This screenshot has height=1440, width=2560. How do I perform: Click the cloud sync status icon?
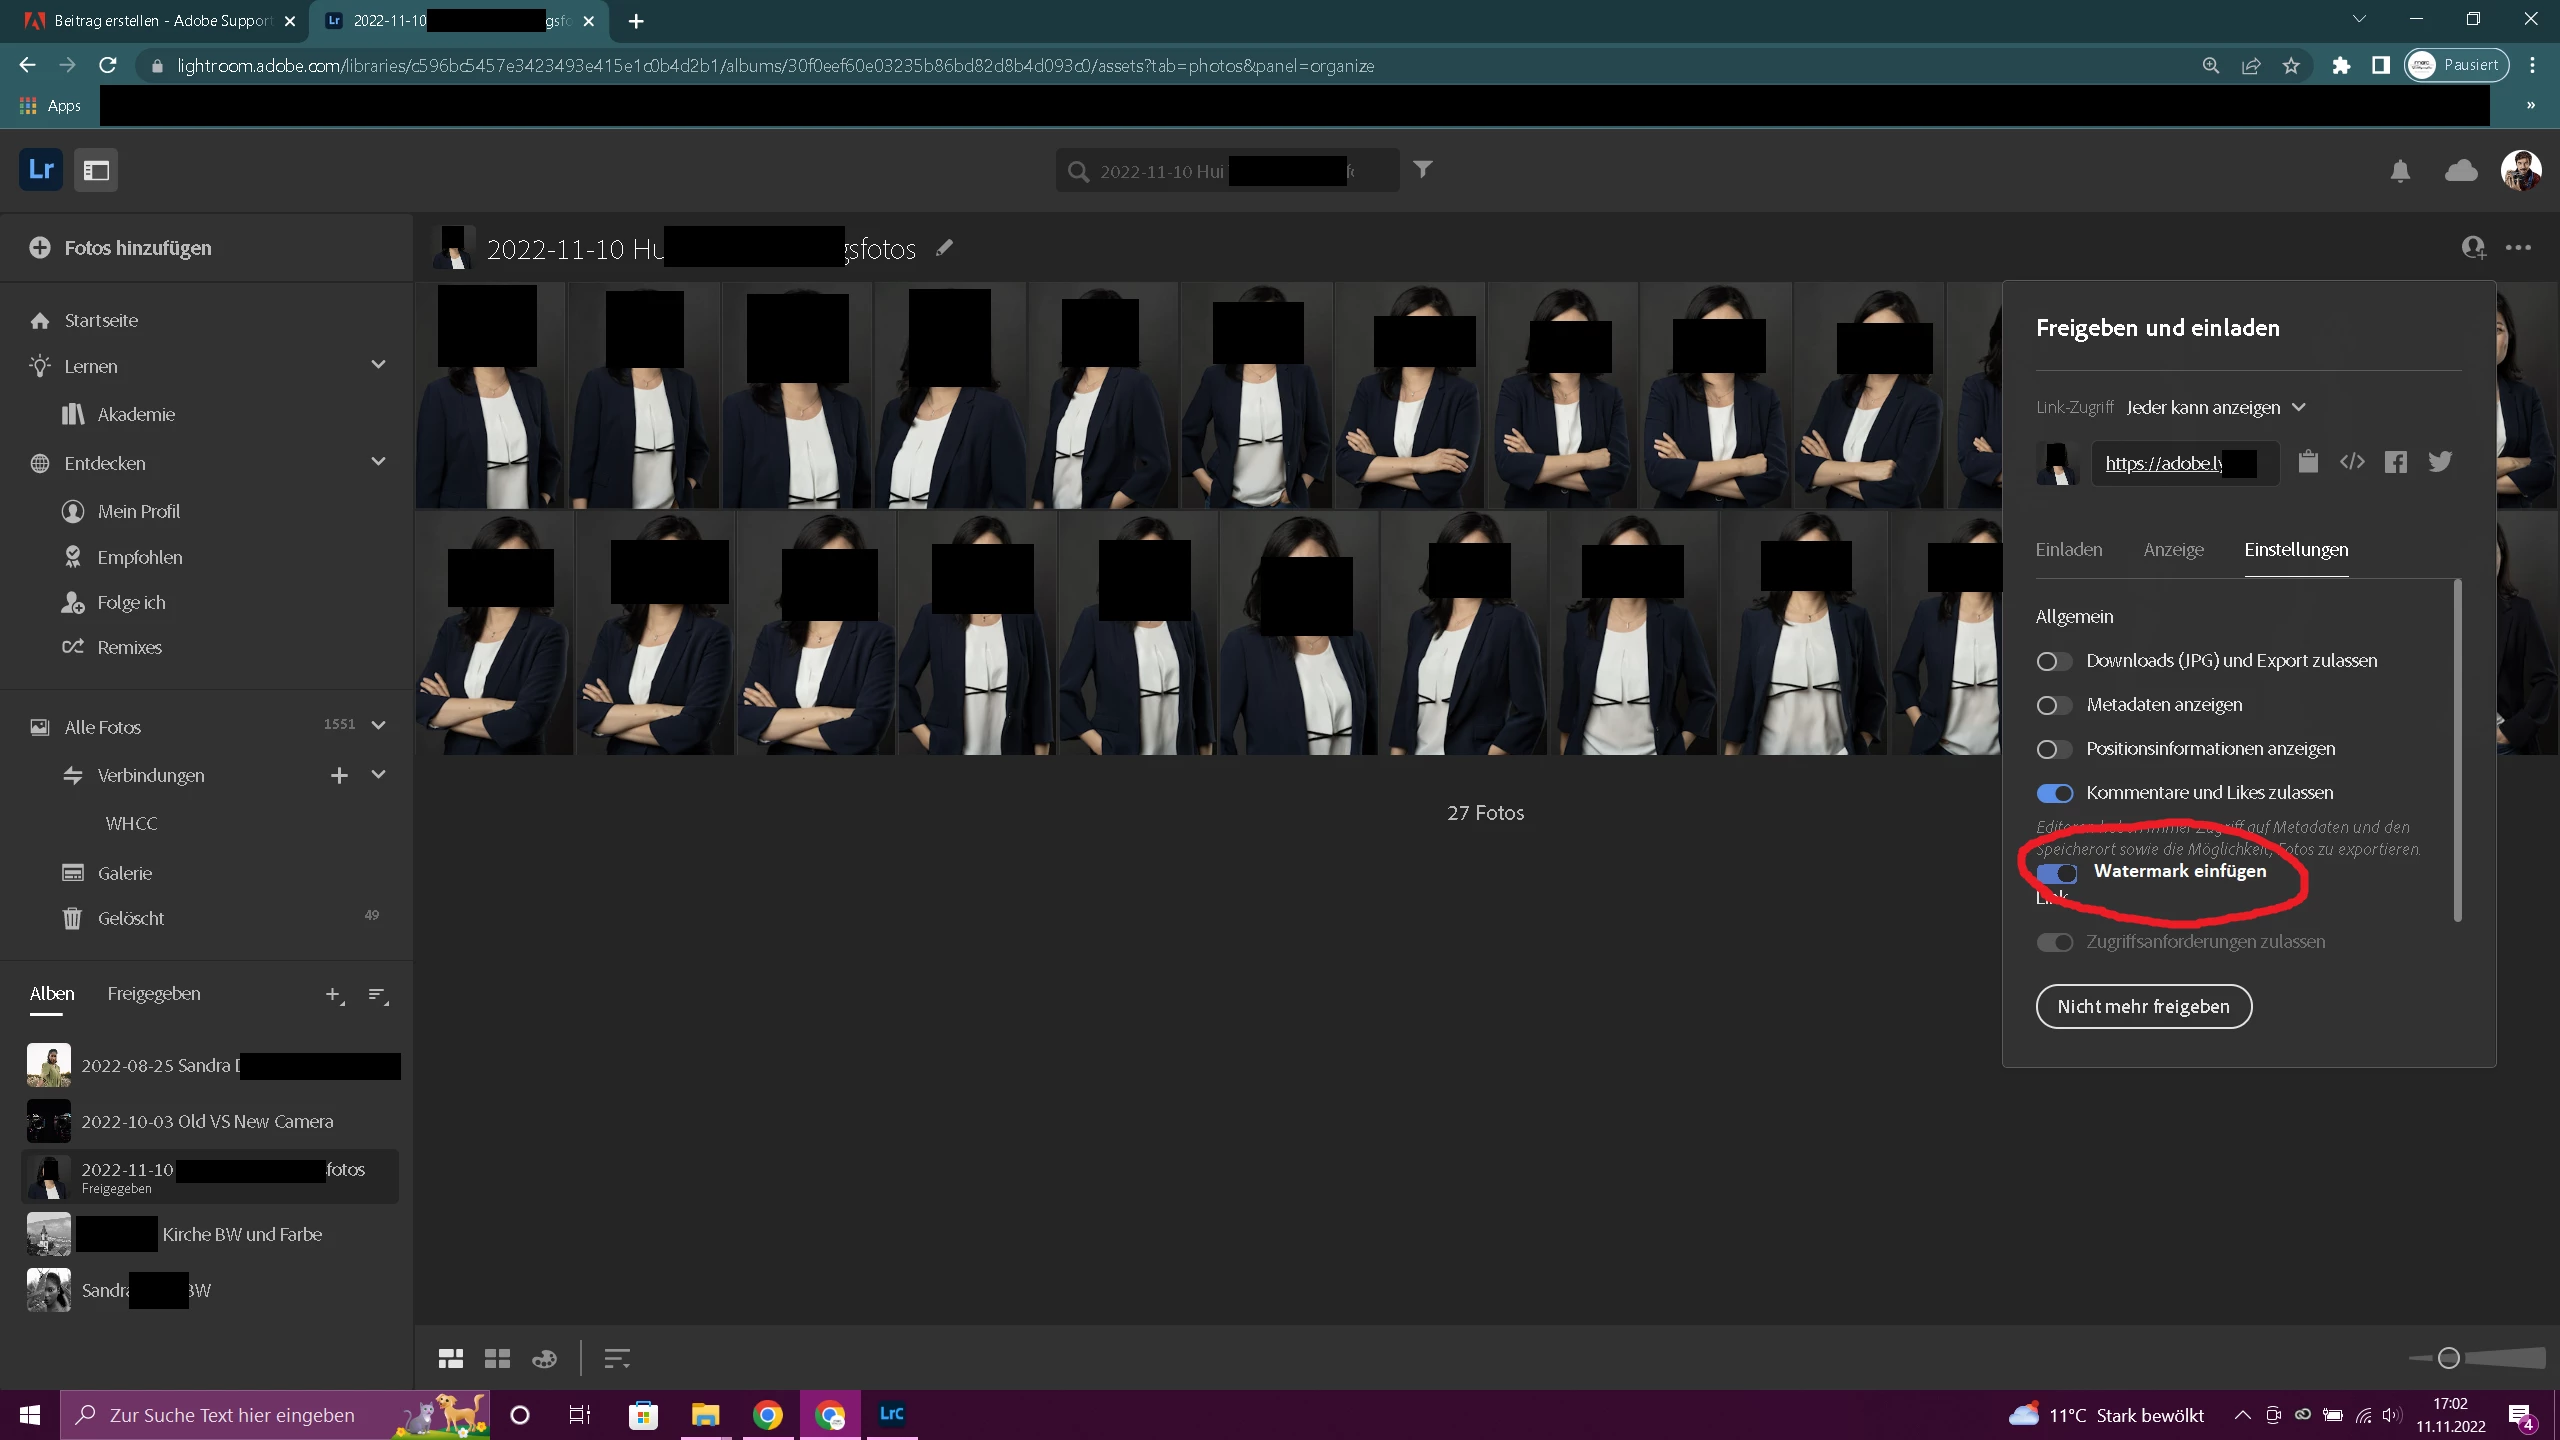[2460, 171]
